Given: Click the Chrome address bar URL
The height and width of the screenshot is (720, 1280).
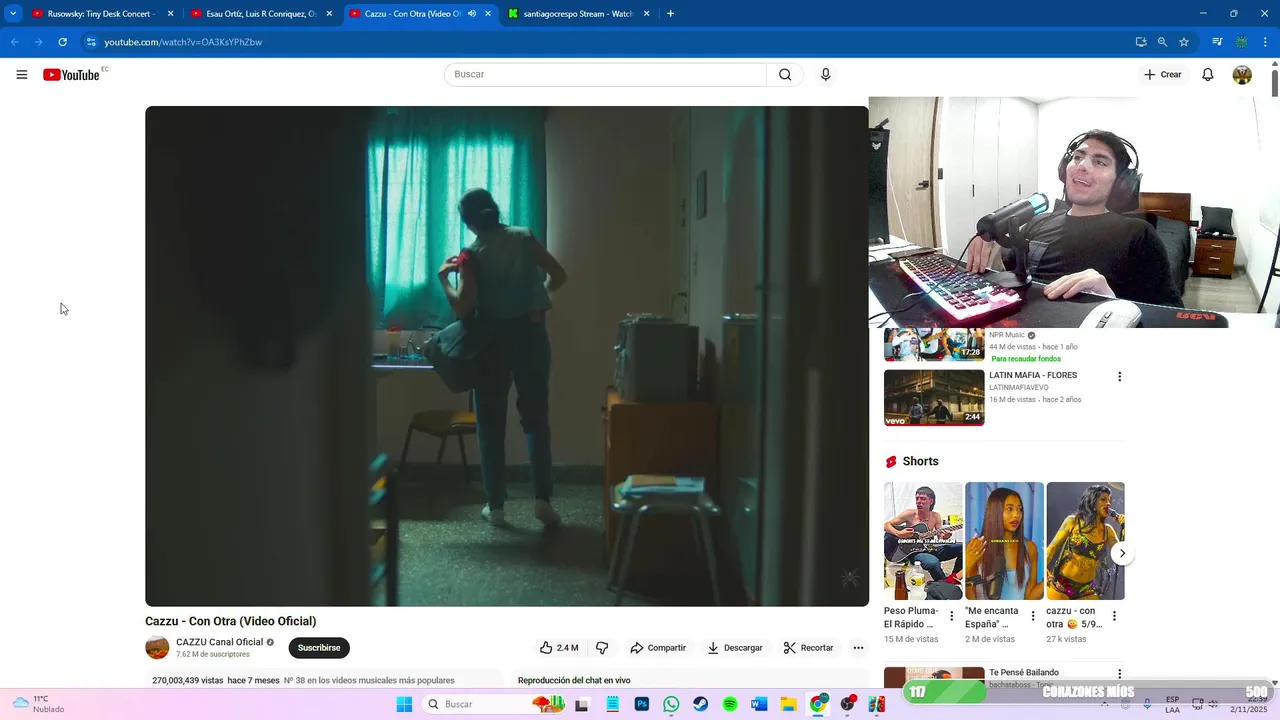Looking at the screenshot, I should (183, 42).
